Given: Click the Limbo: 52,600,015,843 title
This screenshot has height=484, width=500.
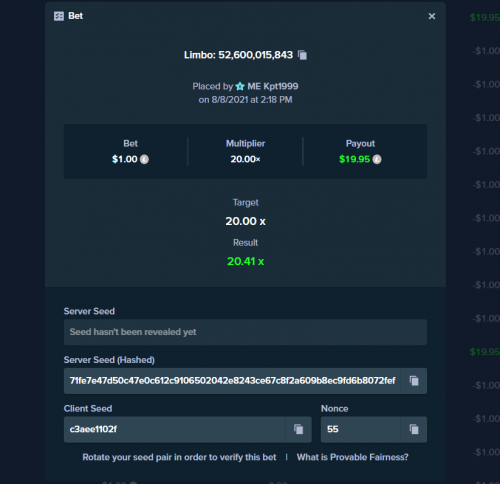Looking at the screenshot, I should click(238, 55).
